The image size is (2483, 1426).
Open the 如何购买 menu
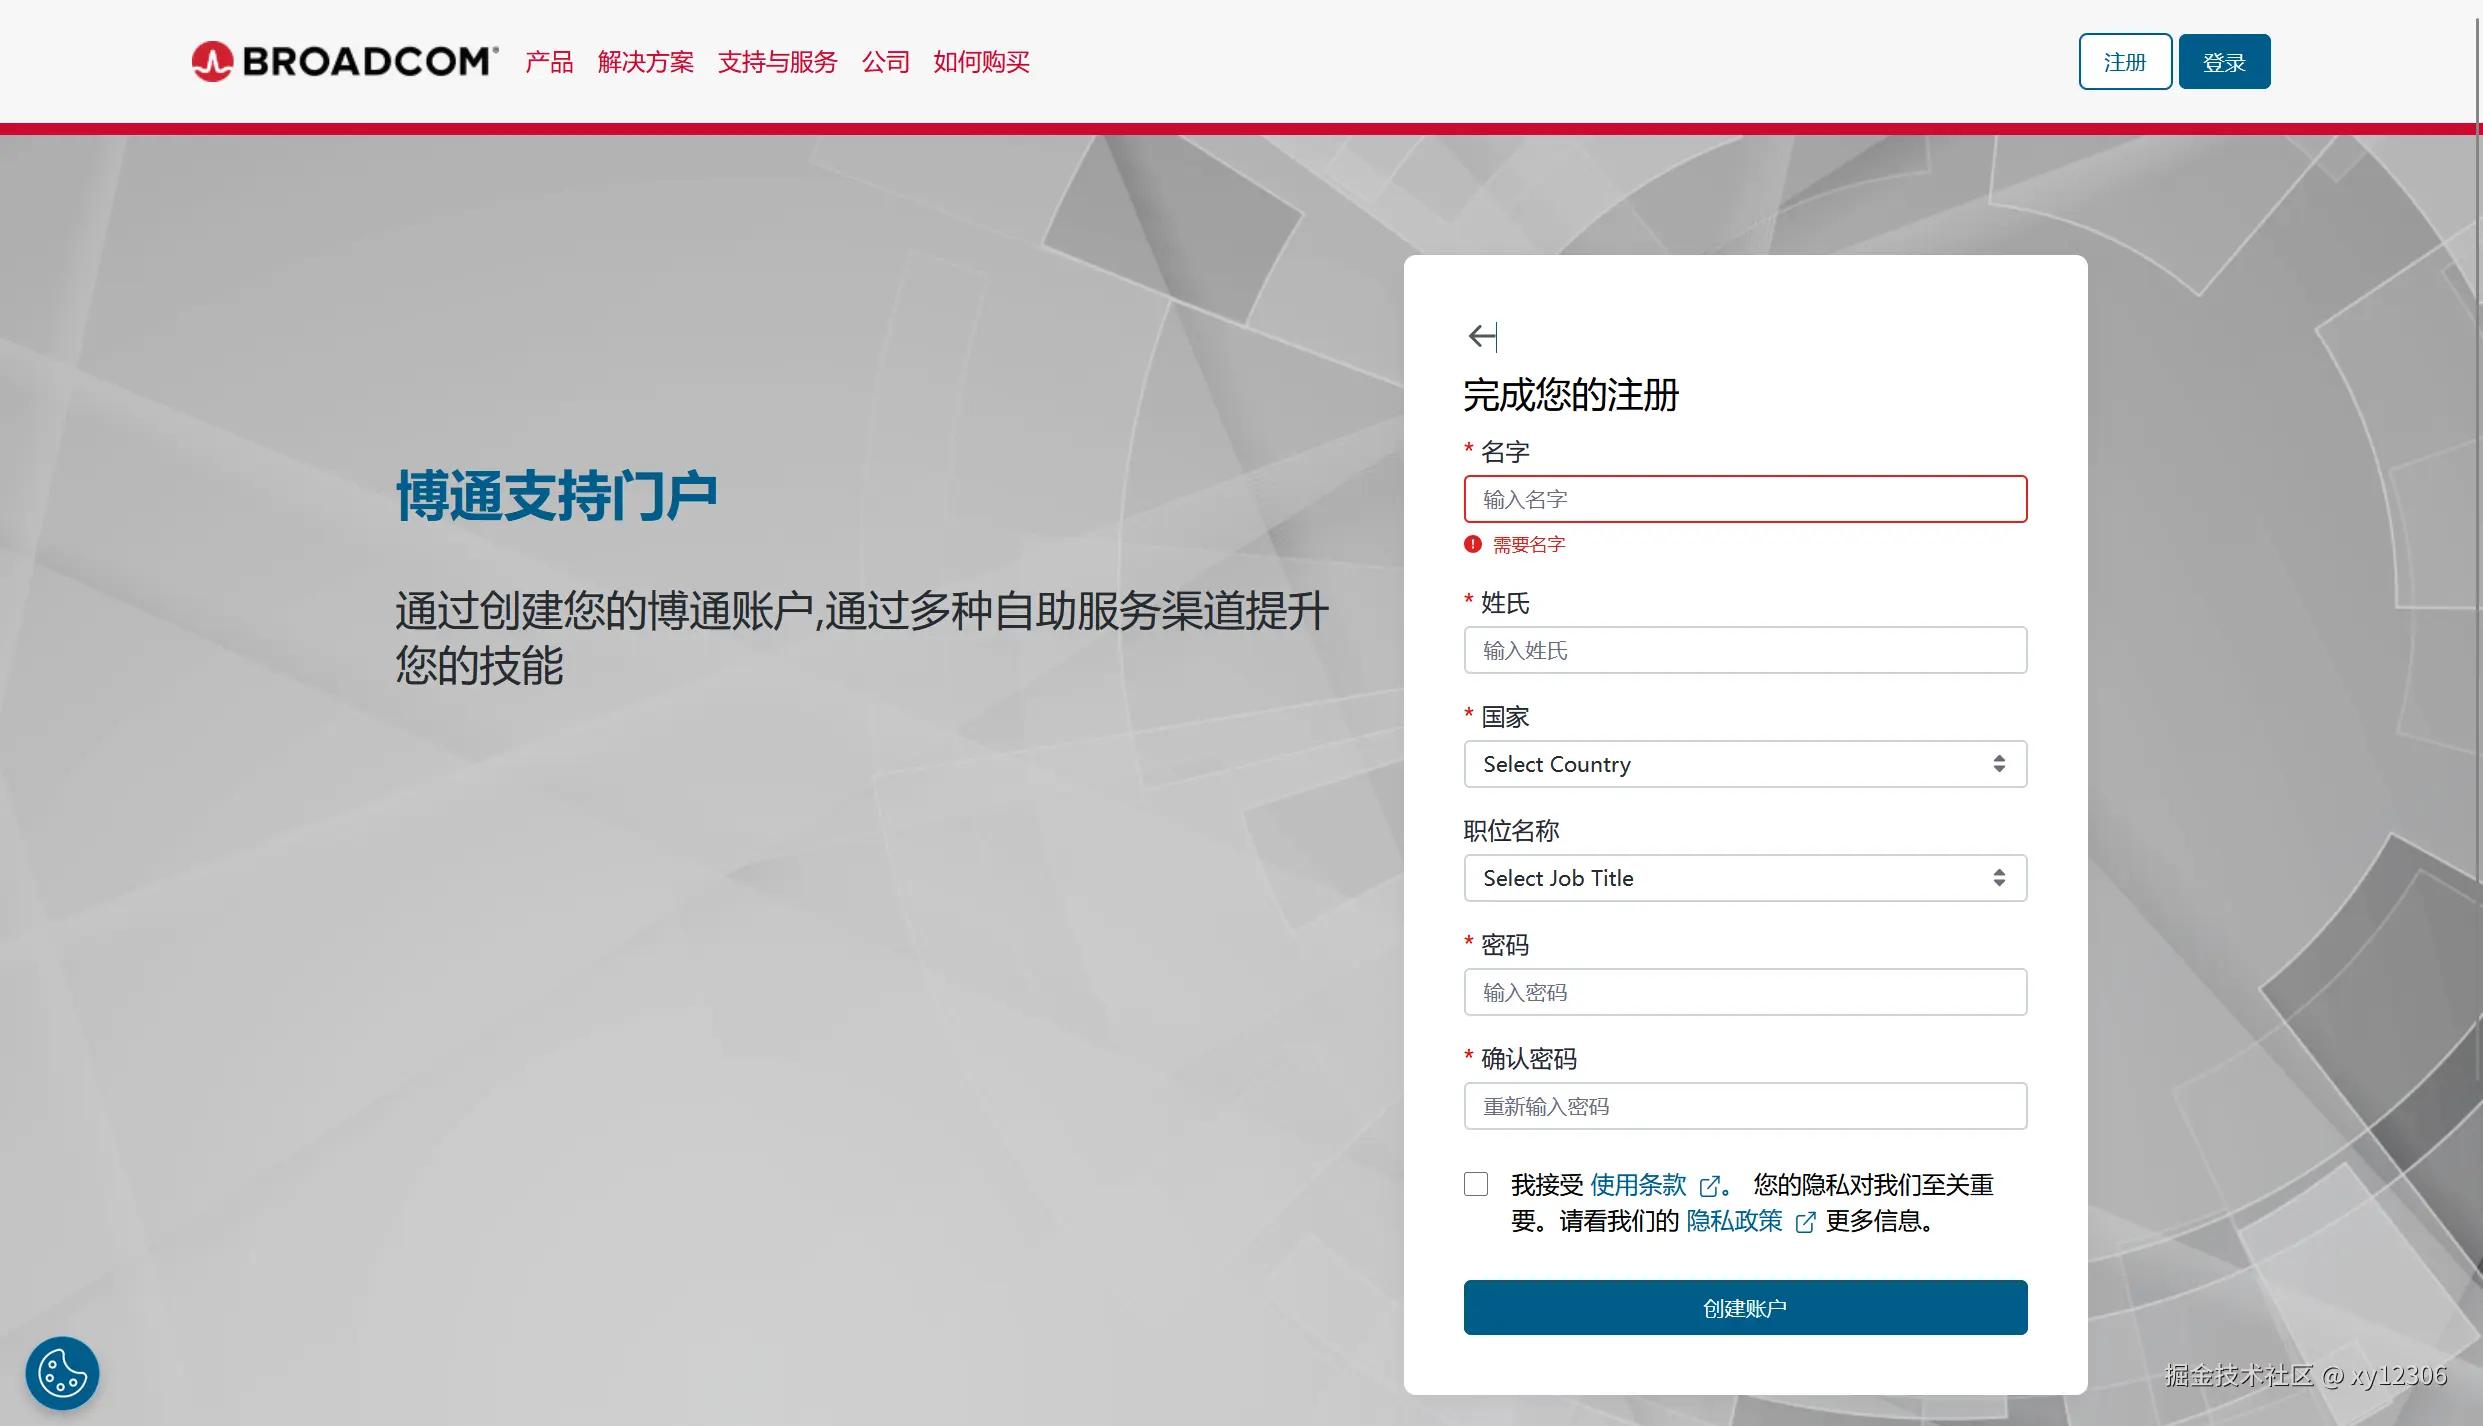pos(981,62)
